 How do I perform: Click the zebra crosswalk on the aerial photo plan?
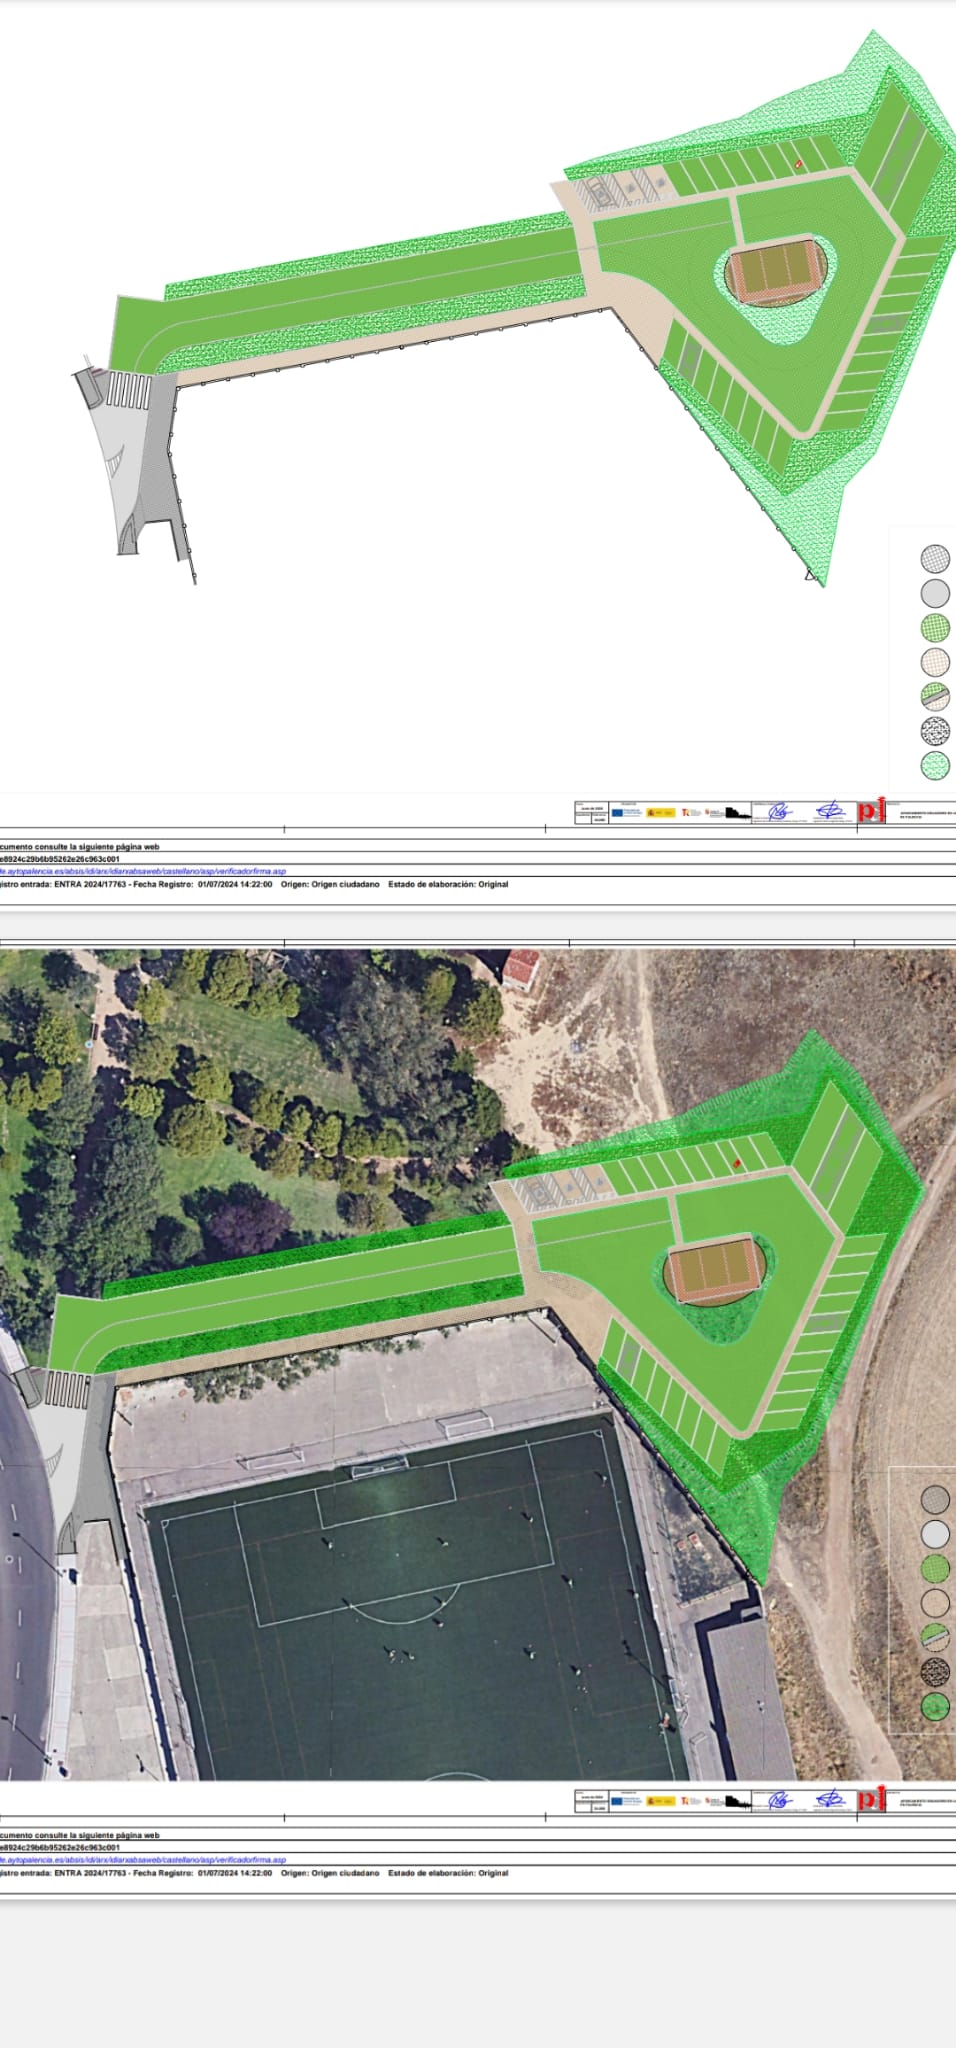(x=67, y=1390)
